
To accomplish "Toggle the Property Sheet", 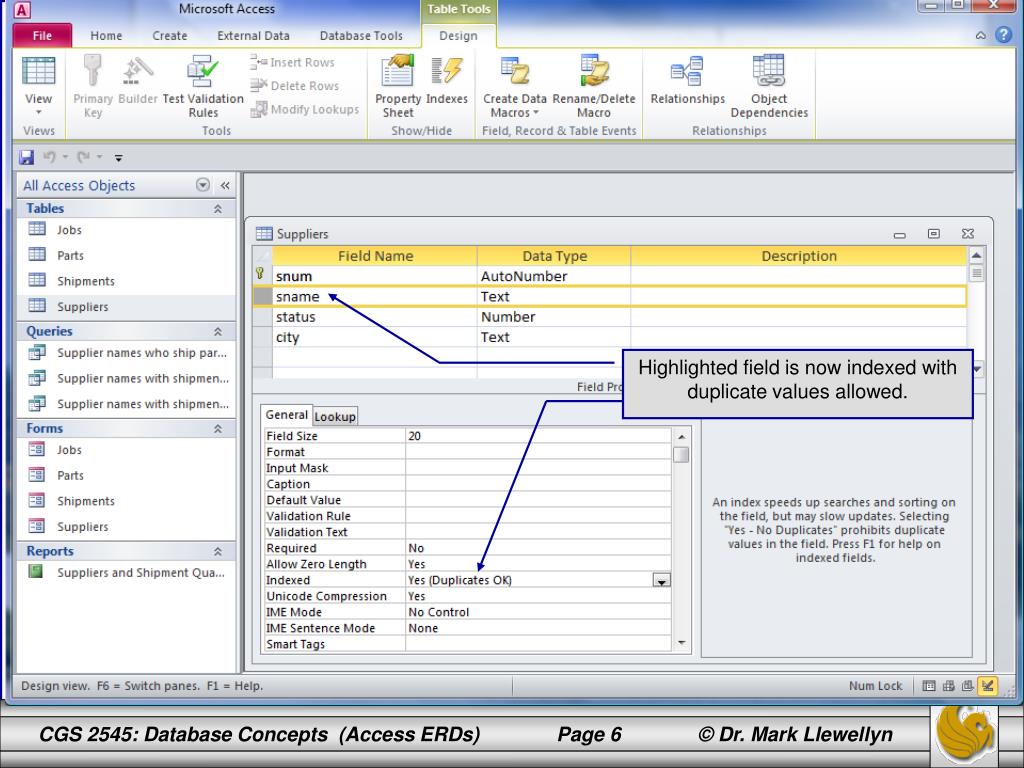I will [x=398, y=86].
